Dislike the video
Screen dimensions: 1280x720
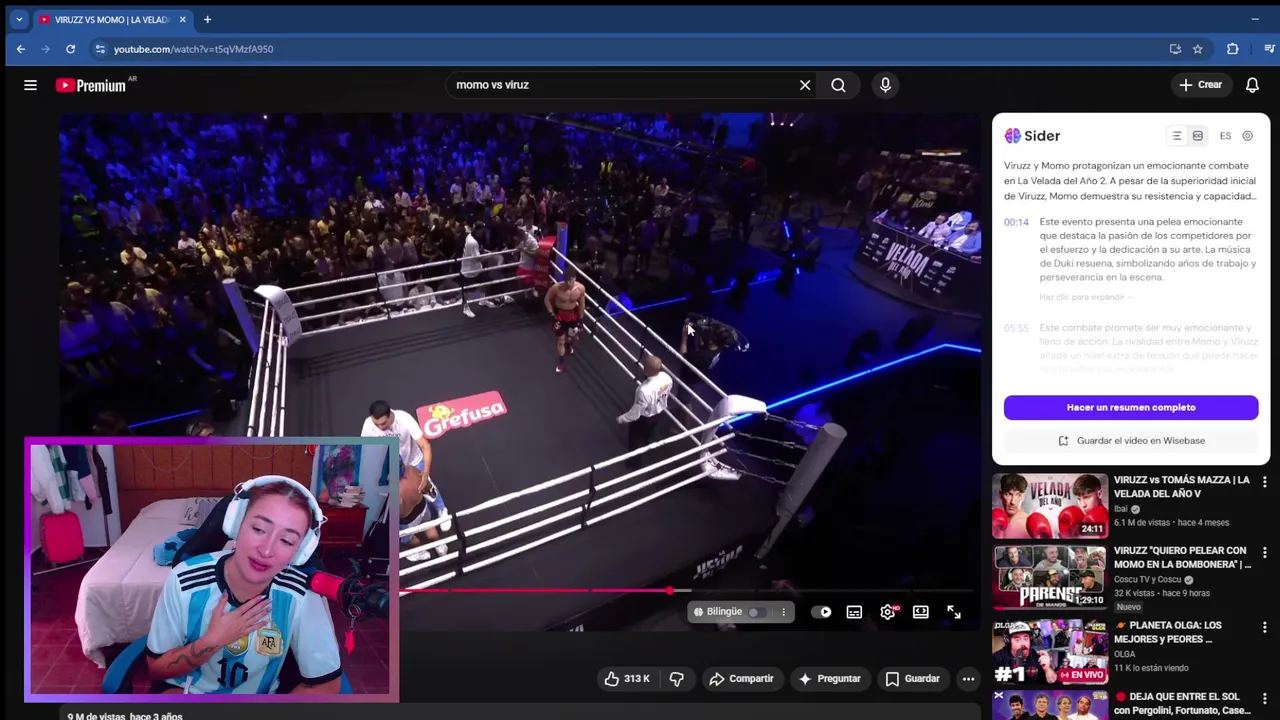click(677, 679)
